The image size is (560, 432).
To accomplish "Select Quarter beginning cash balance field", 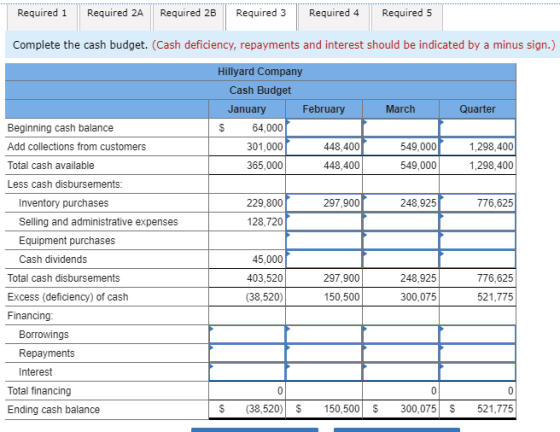I will pyautogui.click(x=478, y=128).
